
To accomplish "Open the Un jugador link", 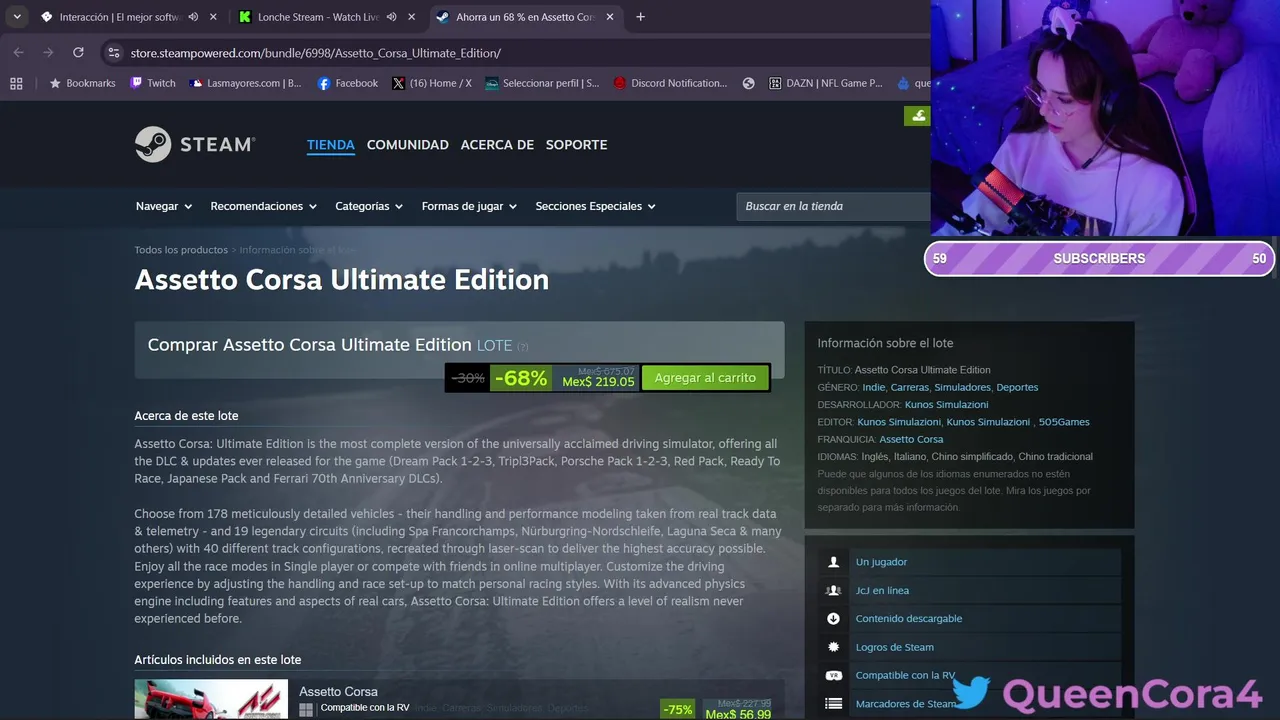I will click(881, 562).
